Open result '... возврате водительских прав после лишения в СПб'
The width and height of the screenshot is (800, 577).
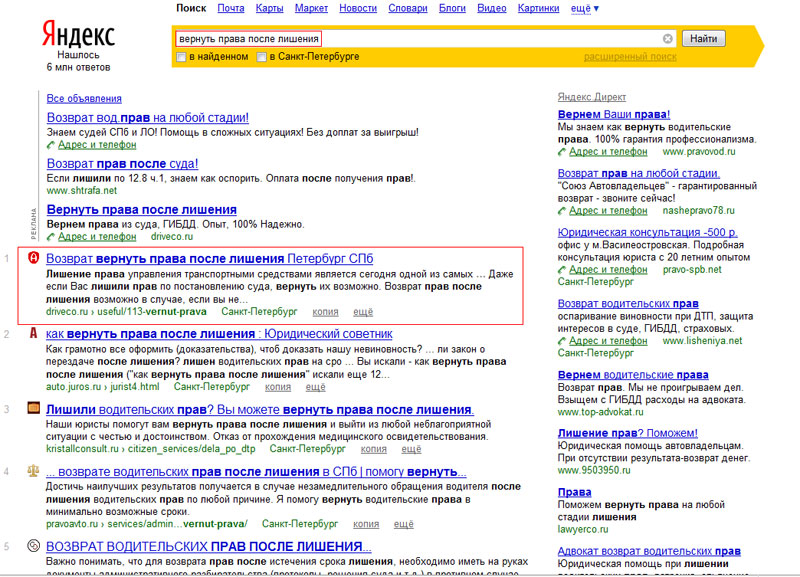coord(256,472)
